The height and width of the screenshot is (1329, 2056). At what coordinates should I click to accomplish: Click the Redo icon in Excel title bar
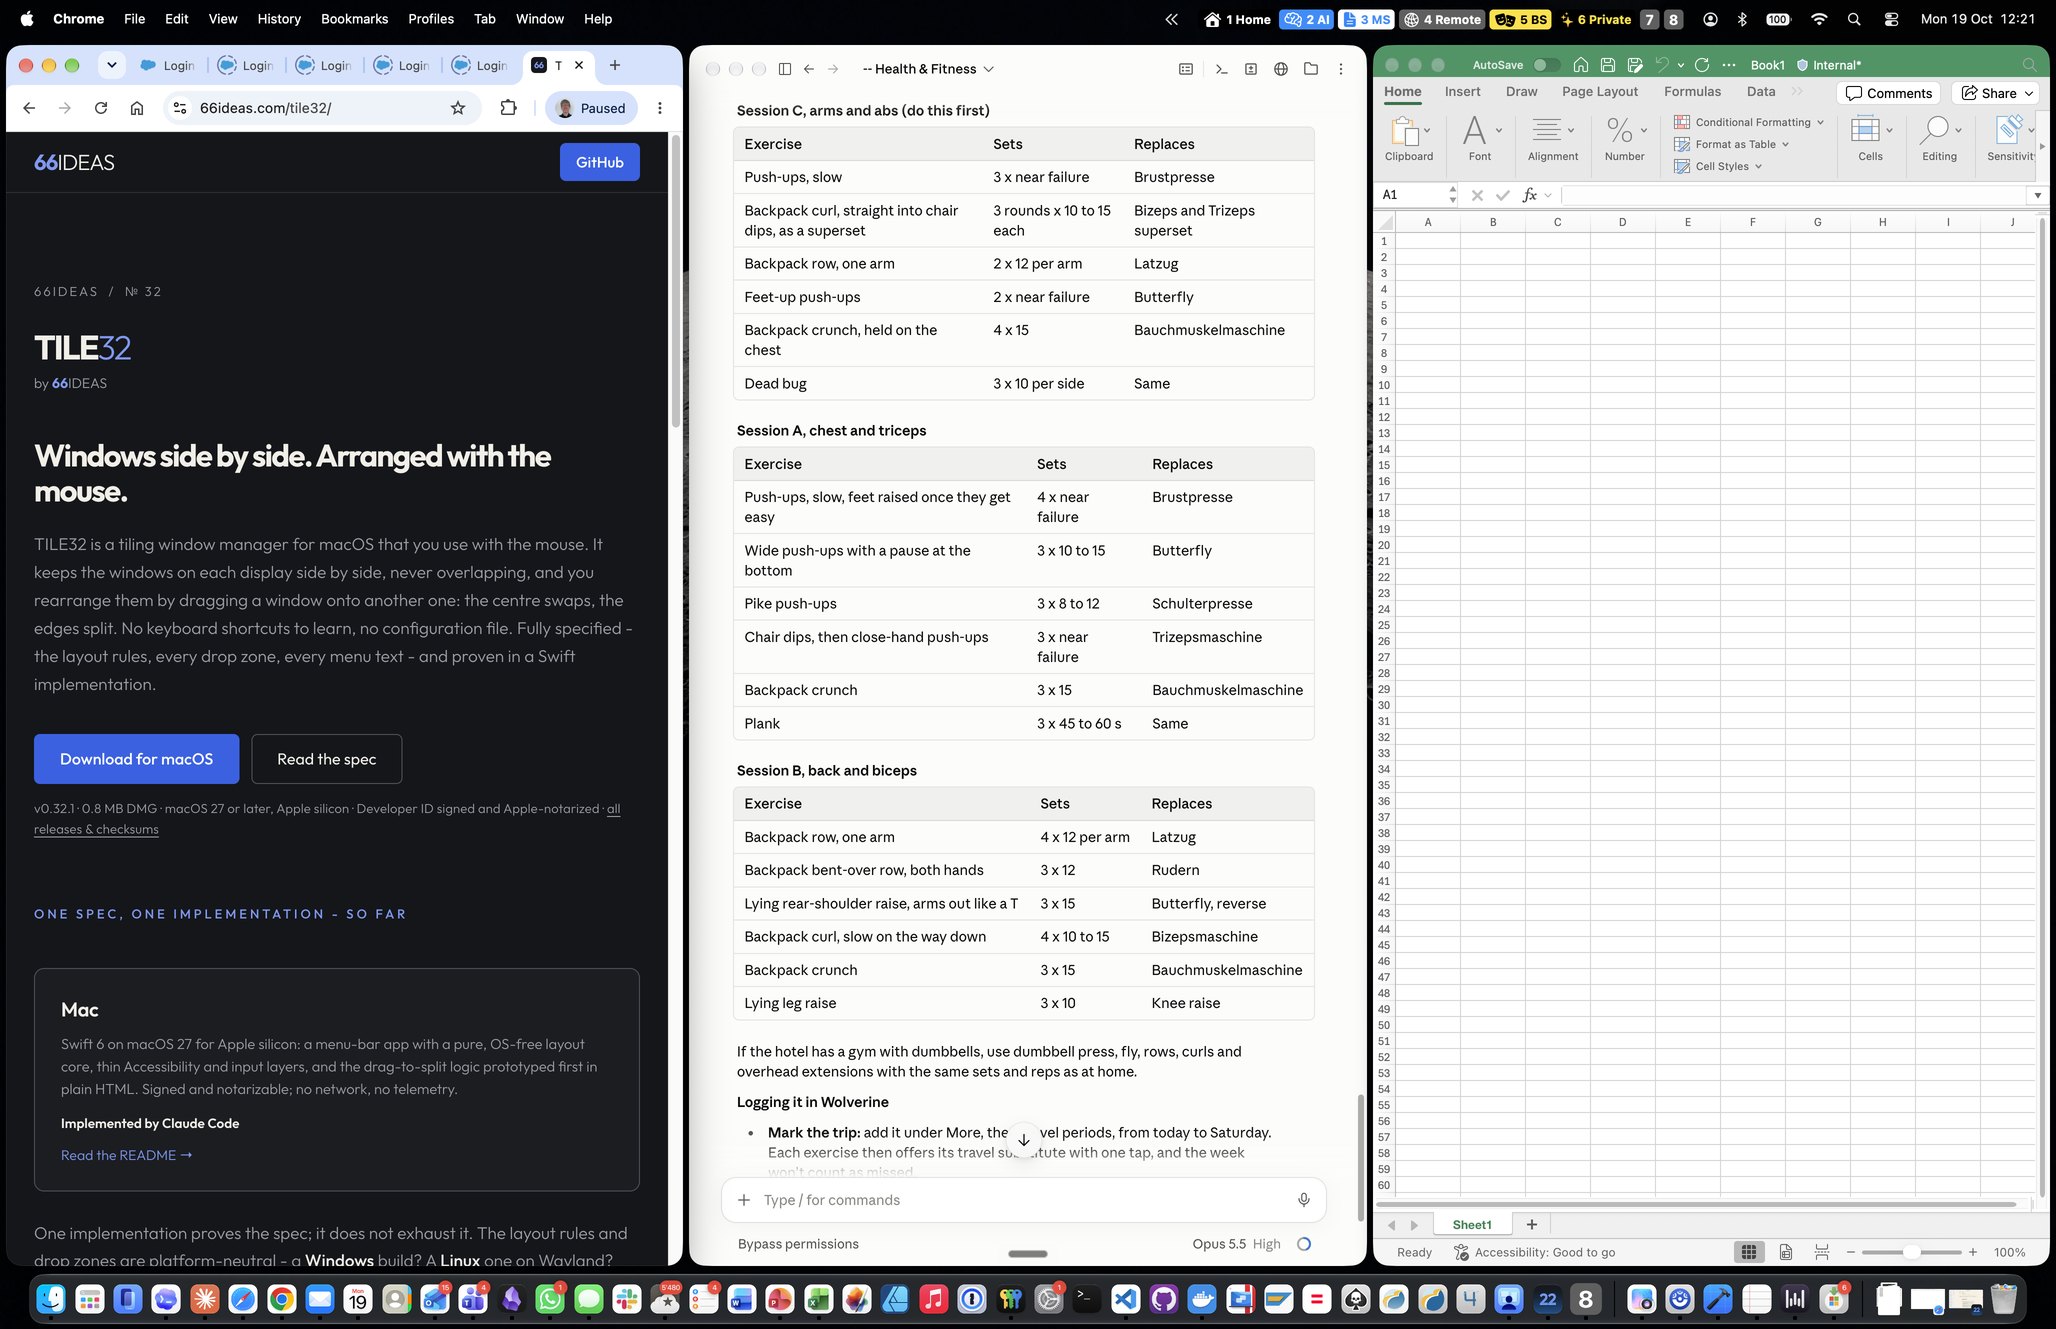coord(1702,65)
